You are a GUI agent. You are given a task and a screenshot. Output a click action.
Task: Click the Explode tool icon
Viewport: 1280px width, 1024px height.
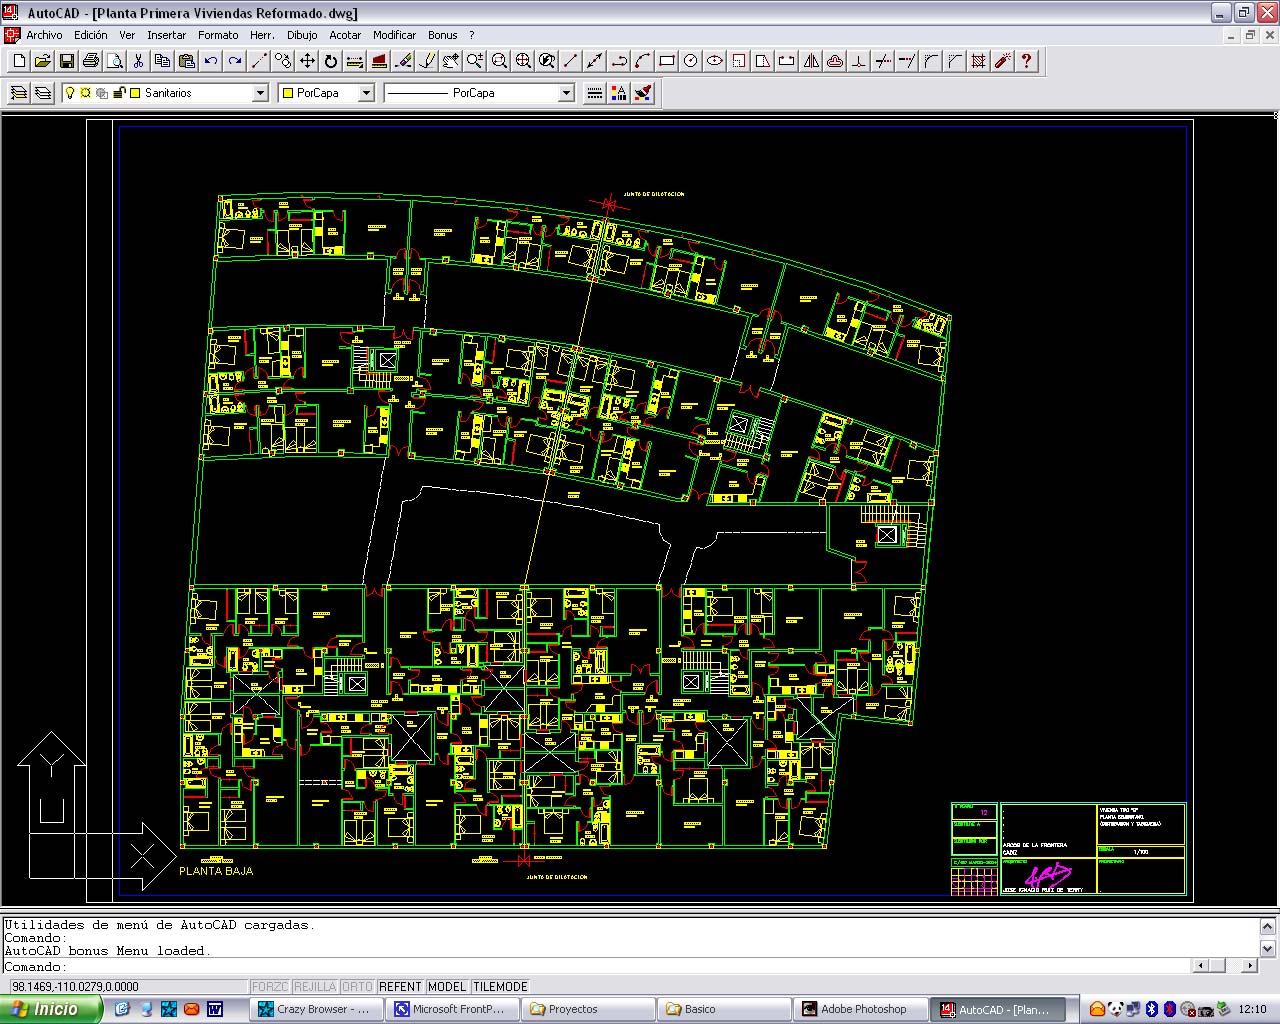[x=1002, y=61]
